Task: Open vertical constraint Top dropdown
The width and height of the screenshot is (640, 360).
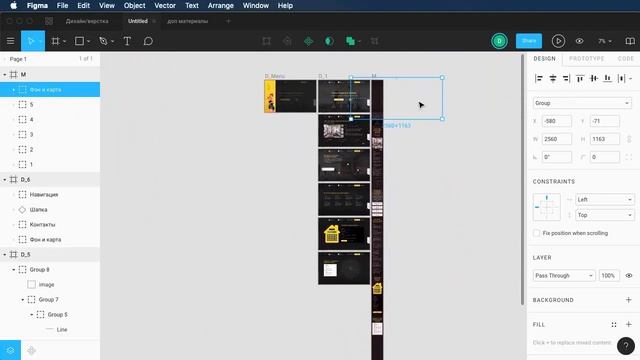Action: (604, 215)
